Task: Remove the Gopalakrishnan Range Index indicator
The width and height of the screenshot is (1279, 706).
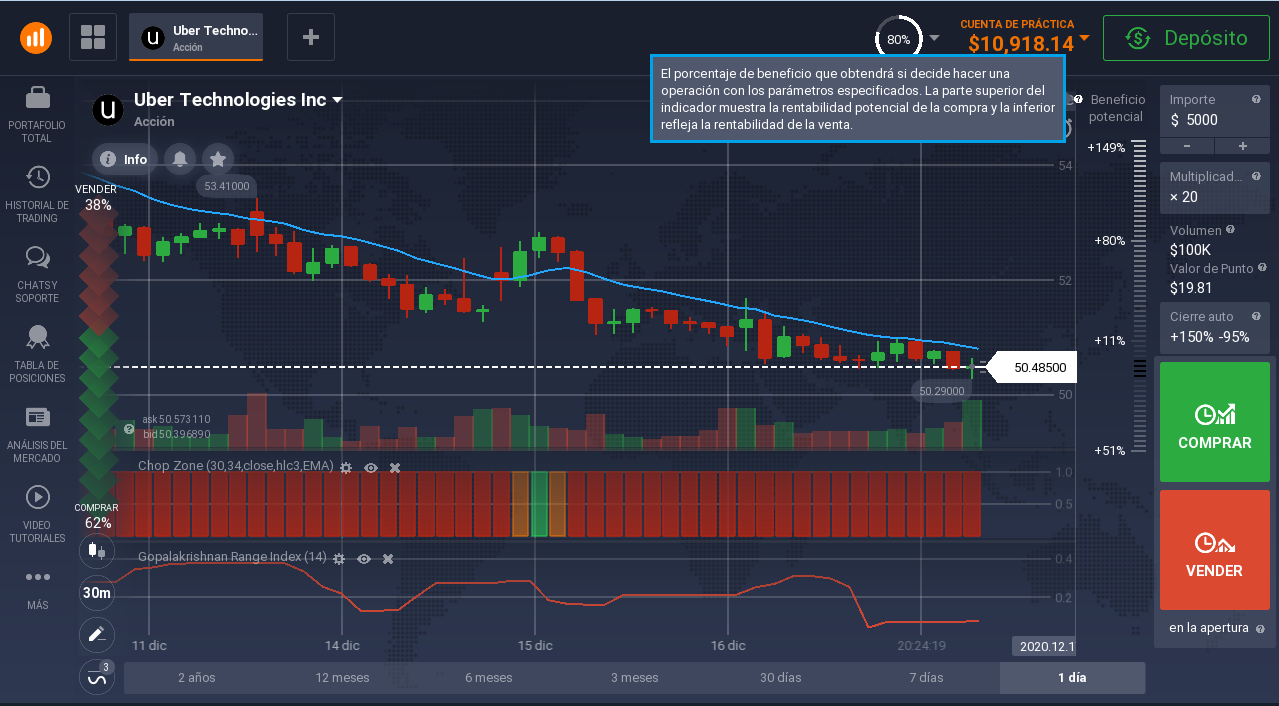Action: coord(388,558)
